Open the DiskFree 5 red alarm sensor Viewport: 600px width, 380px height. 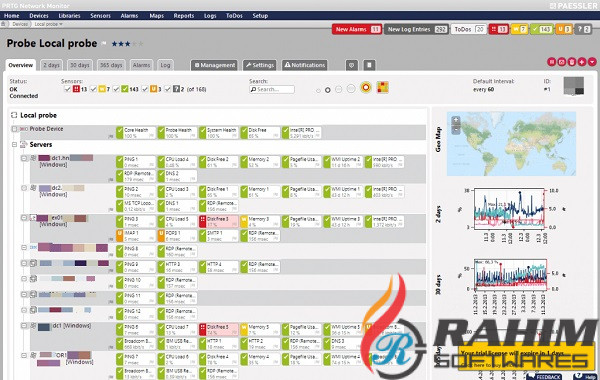(x=219, y=330)
